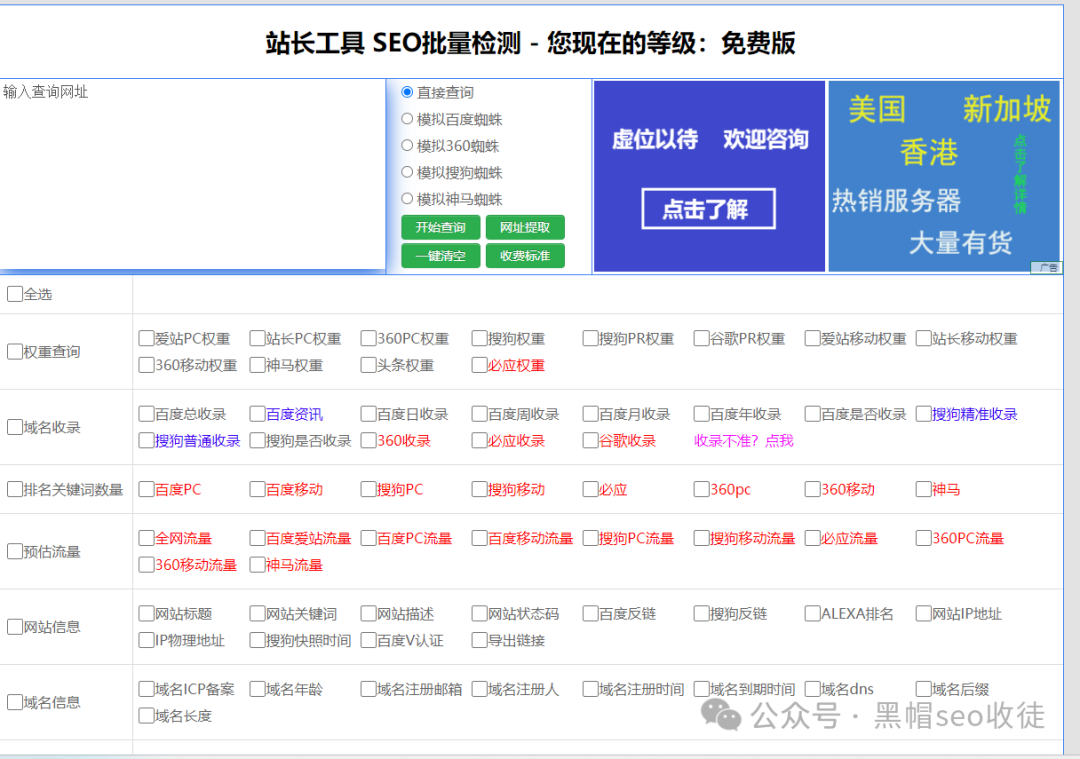Check the 网站标题 info option
Viewport: 1080px width, 759px height.
[146, 613]
